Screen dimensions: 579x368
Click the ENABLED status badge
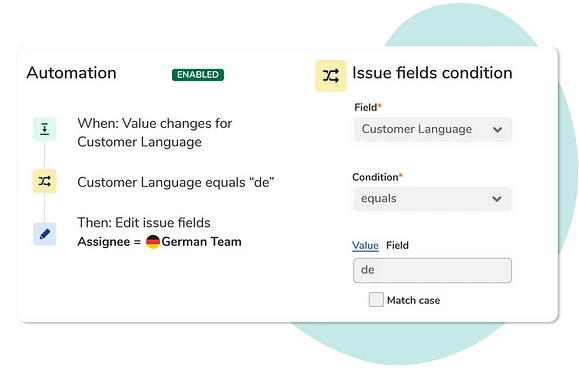pyautogui.click(x=198, y=75)
